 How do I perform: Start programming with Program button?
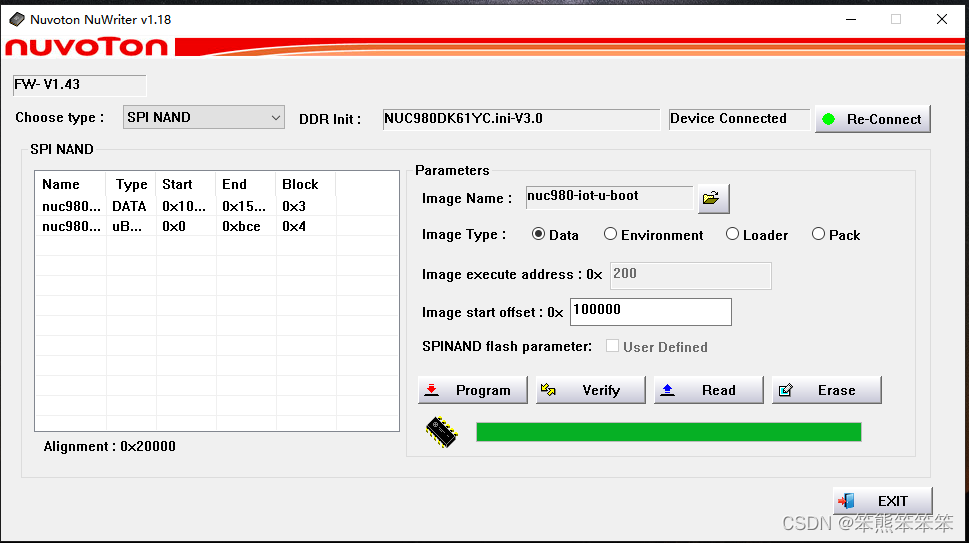tap(473, 390)
